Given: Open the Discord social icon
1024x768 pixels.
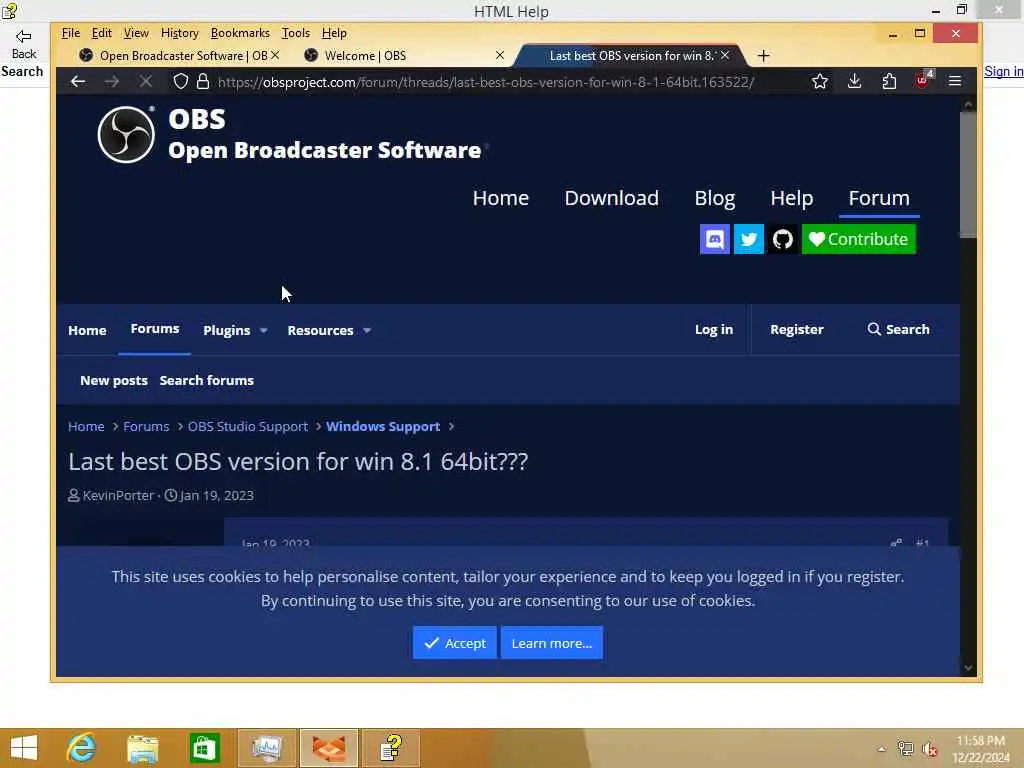Looking at the screenshot, I should [x=714, y=239].
